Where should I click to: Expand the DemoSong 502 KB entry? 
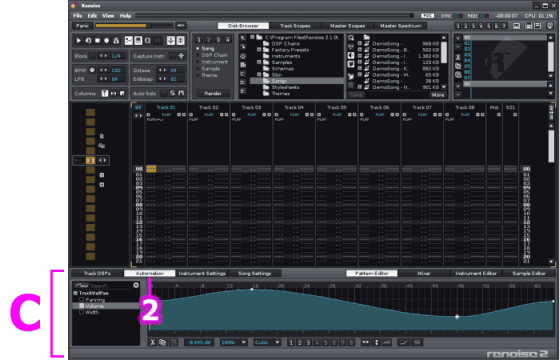coord(360,50)
